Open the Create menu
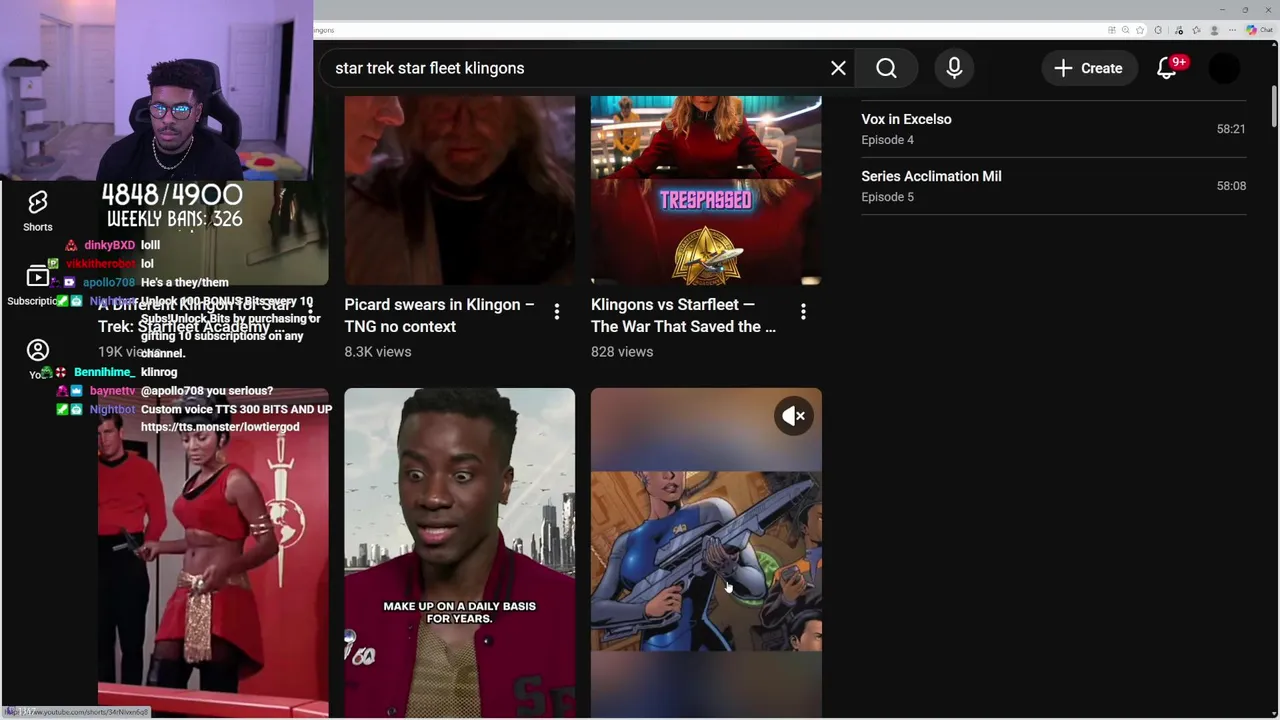The image size is (1280, 720). click(1088, 68)
